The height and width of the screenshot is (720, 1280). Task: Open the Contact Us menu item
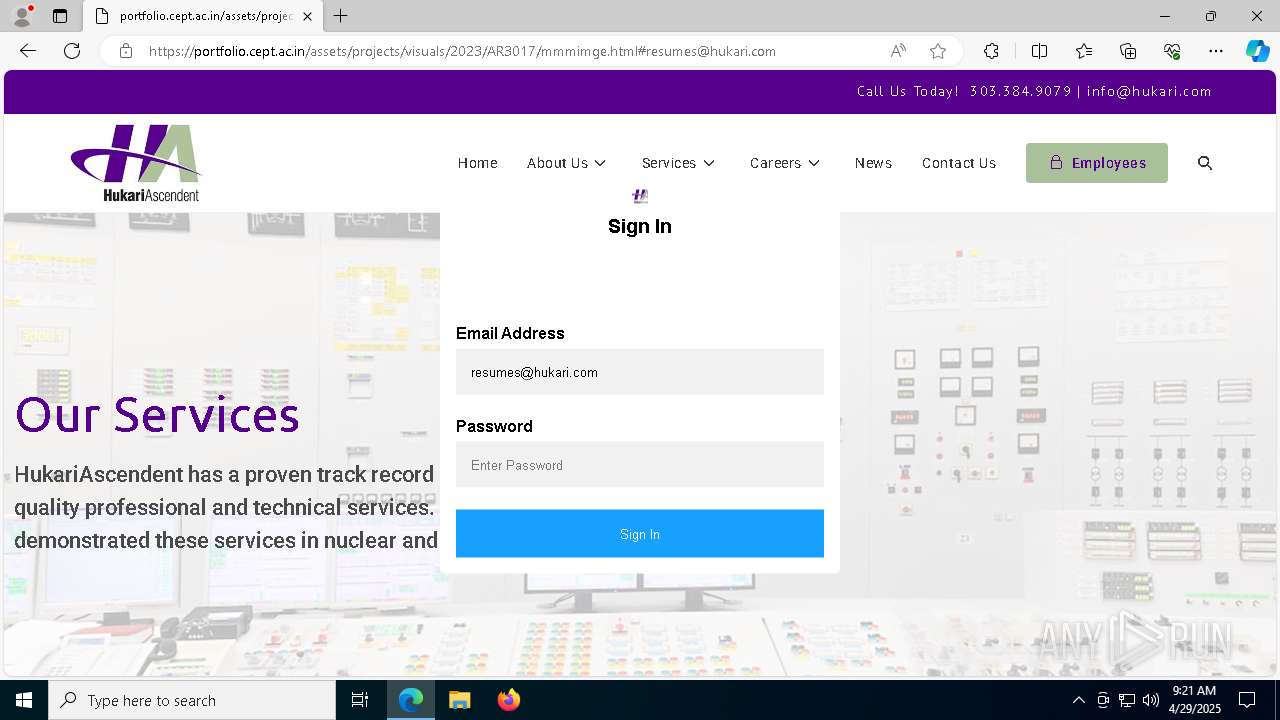click(959, 163)
